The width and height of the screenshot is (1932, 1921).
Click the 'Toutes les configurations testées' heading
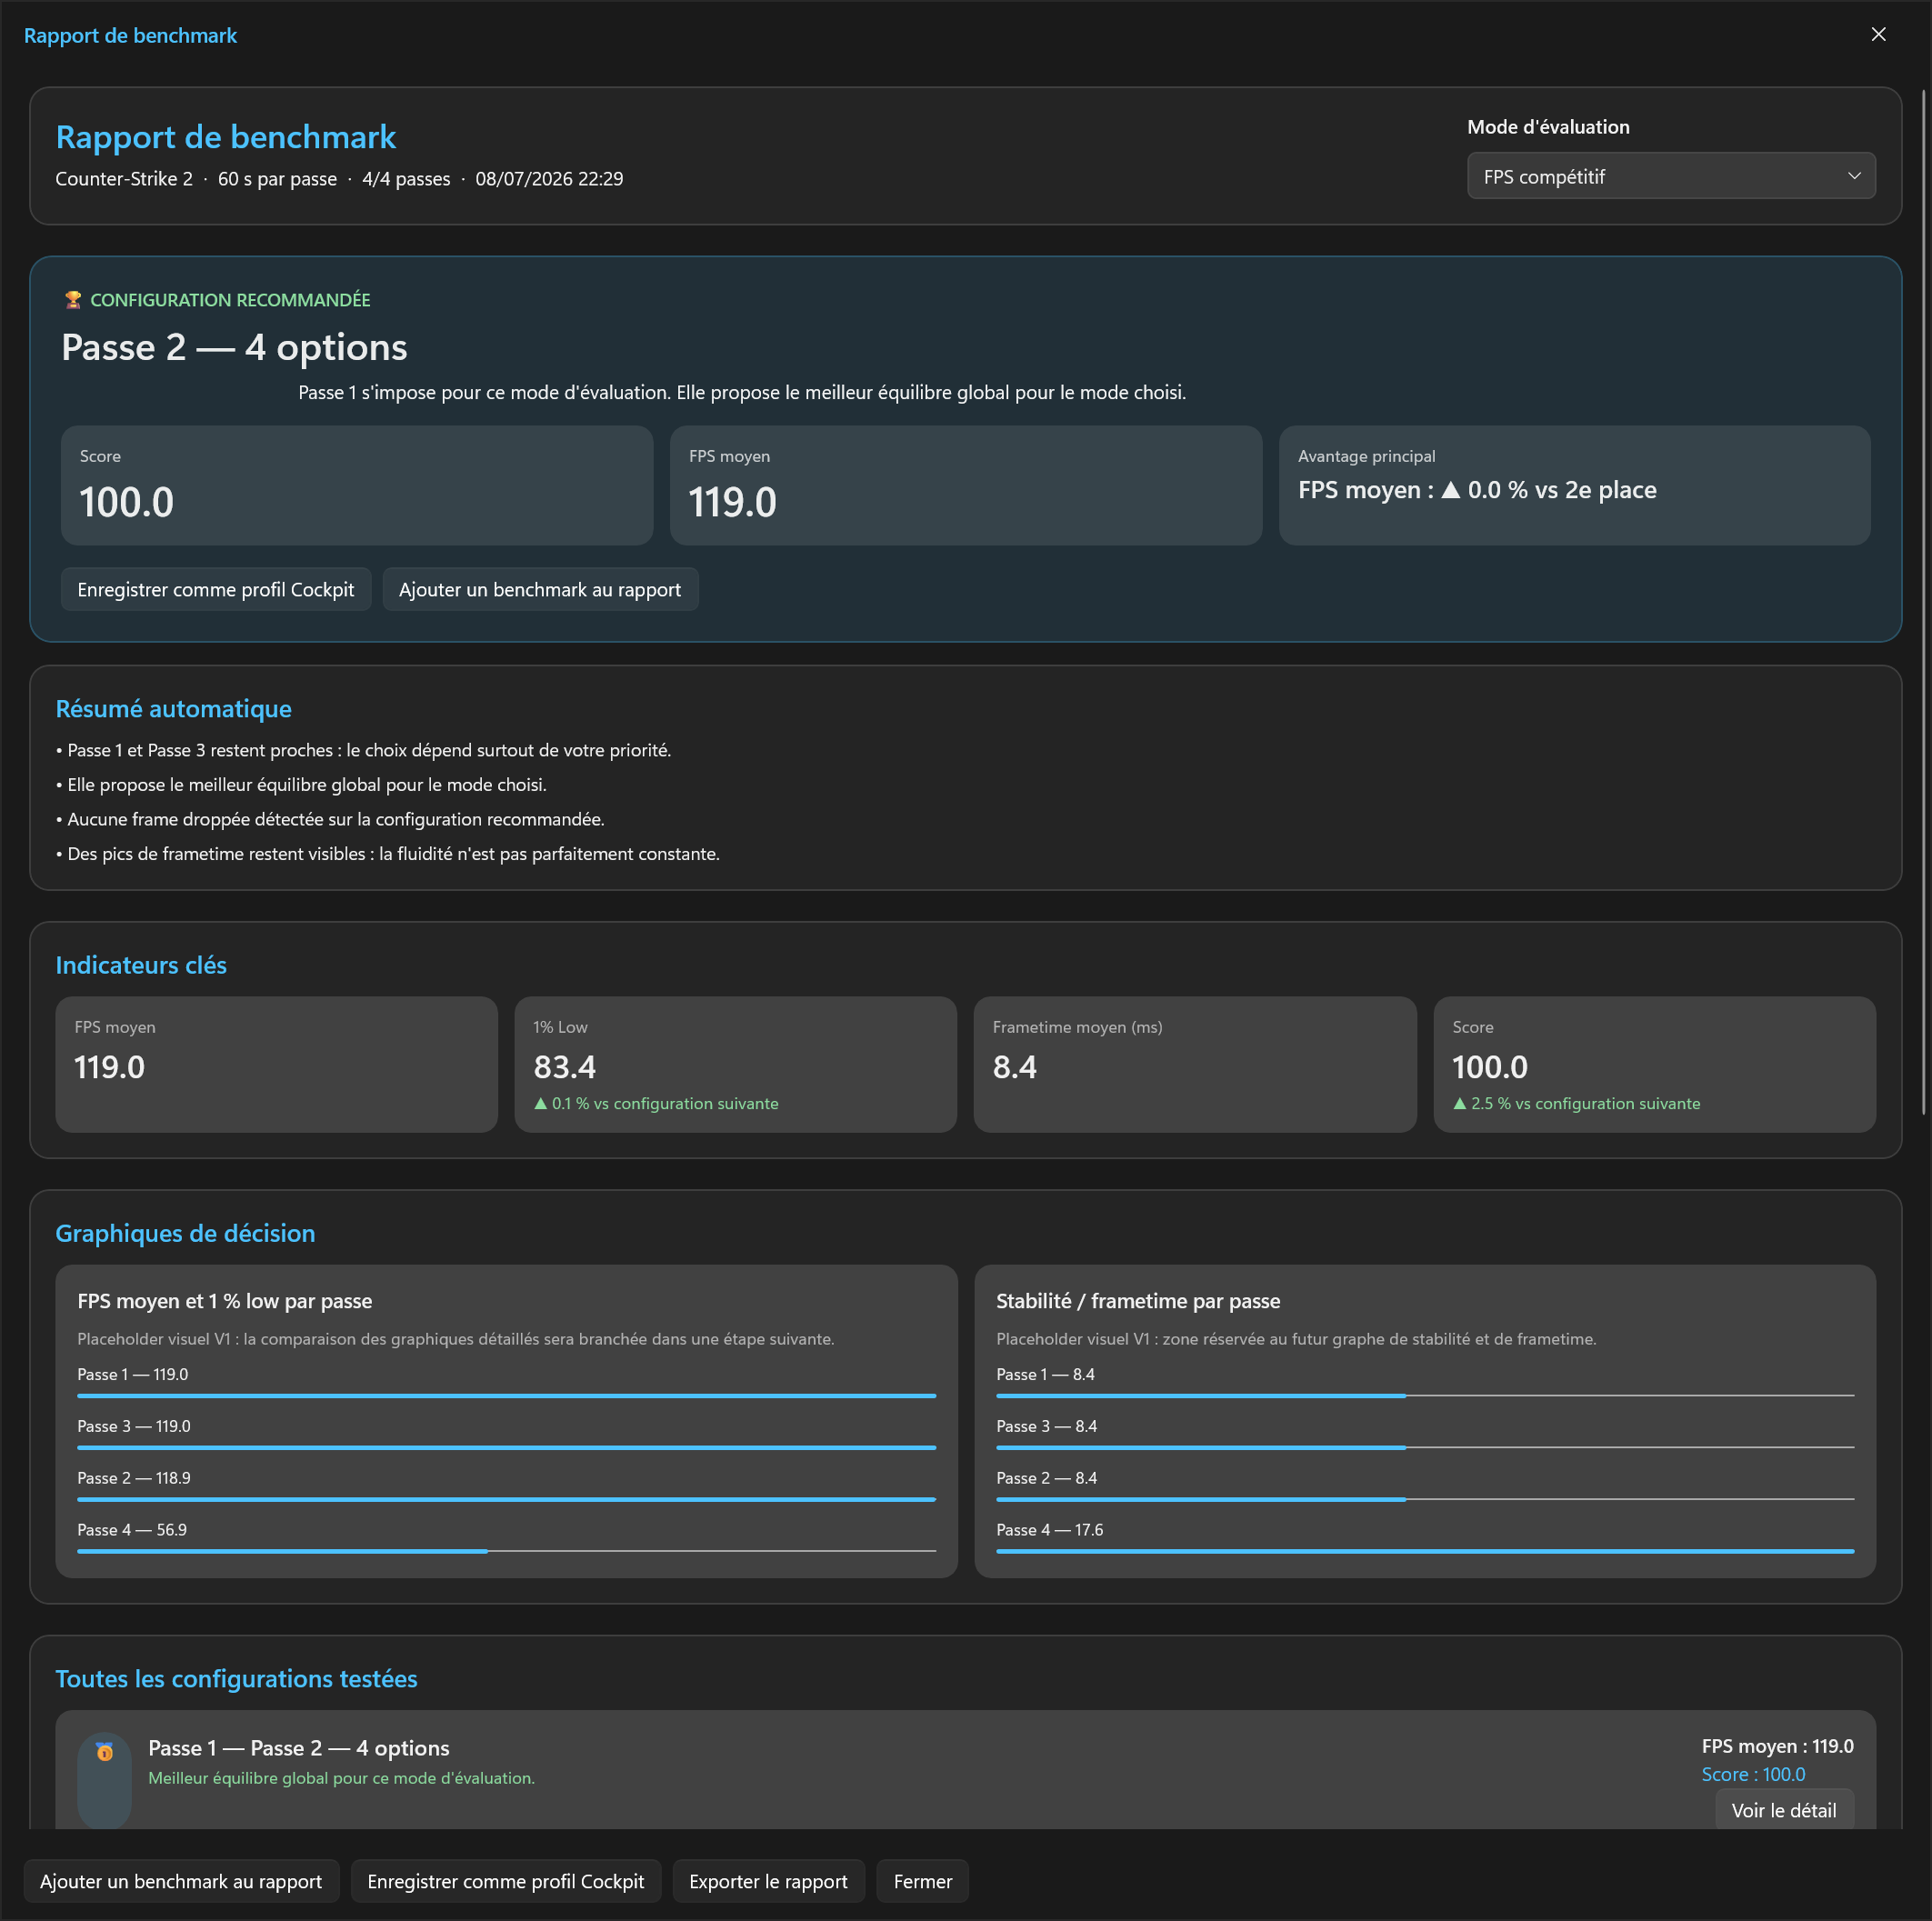236,1679
